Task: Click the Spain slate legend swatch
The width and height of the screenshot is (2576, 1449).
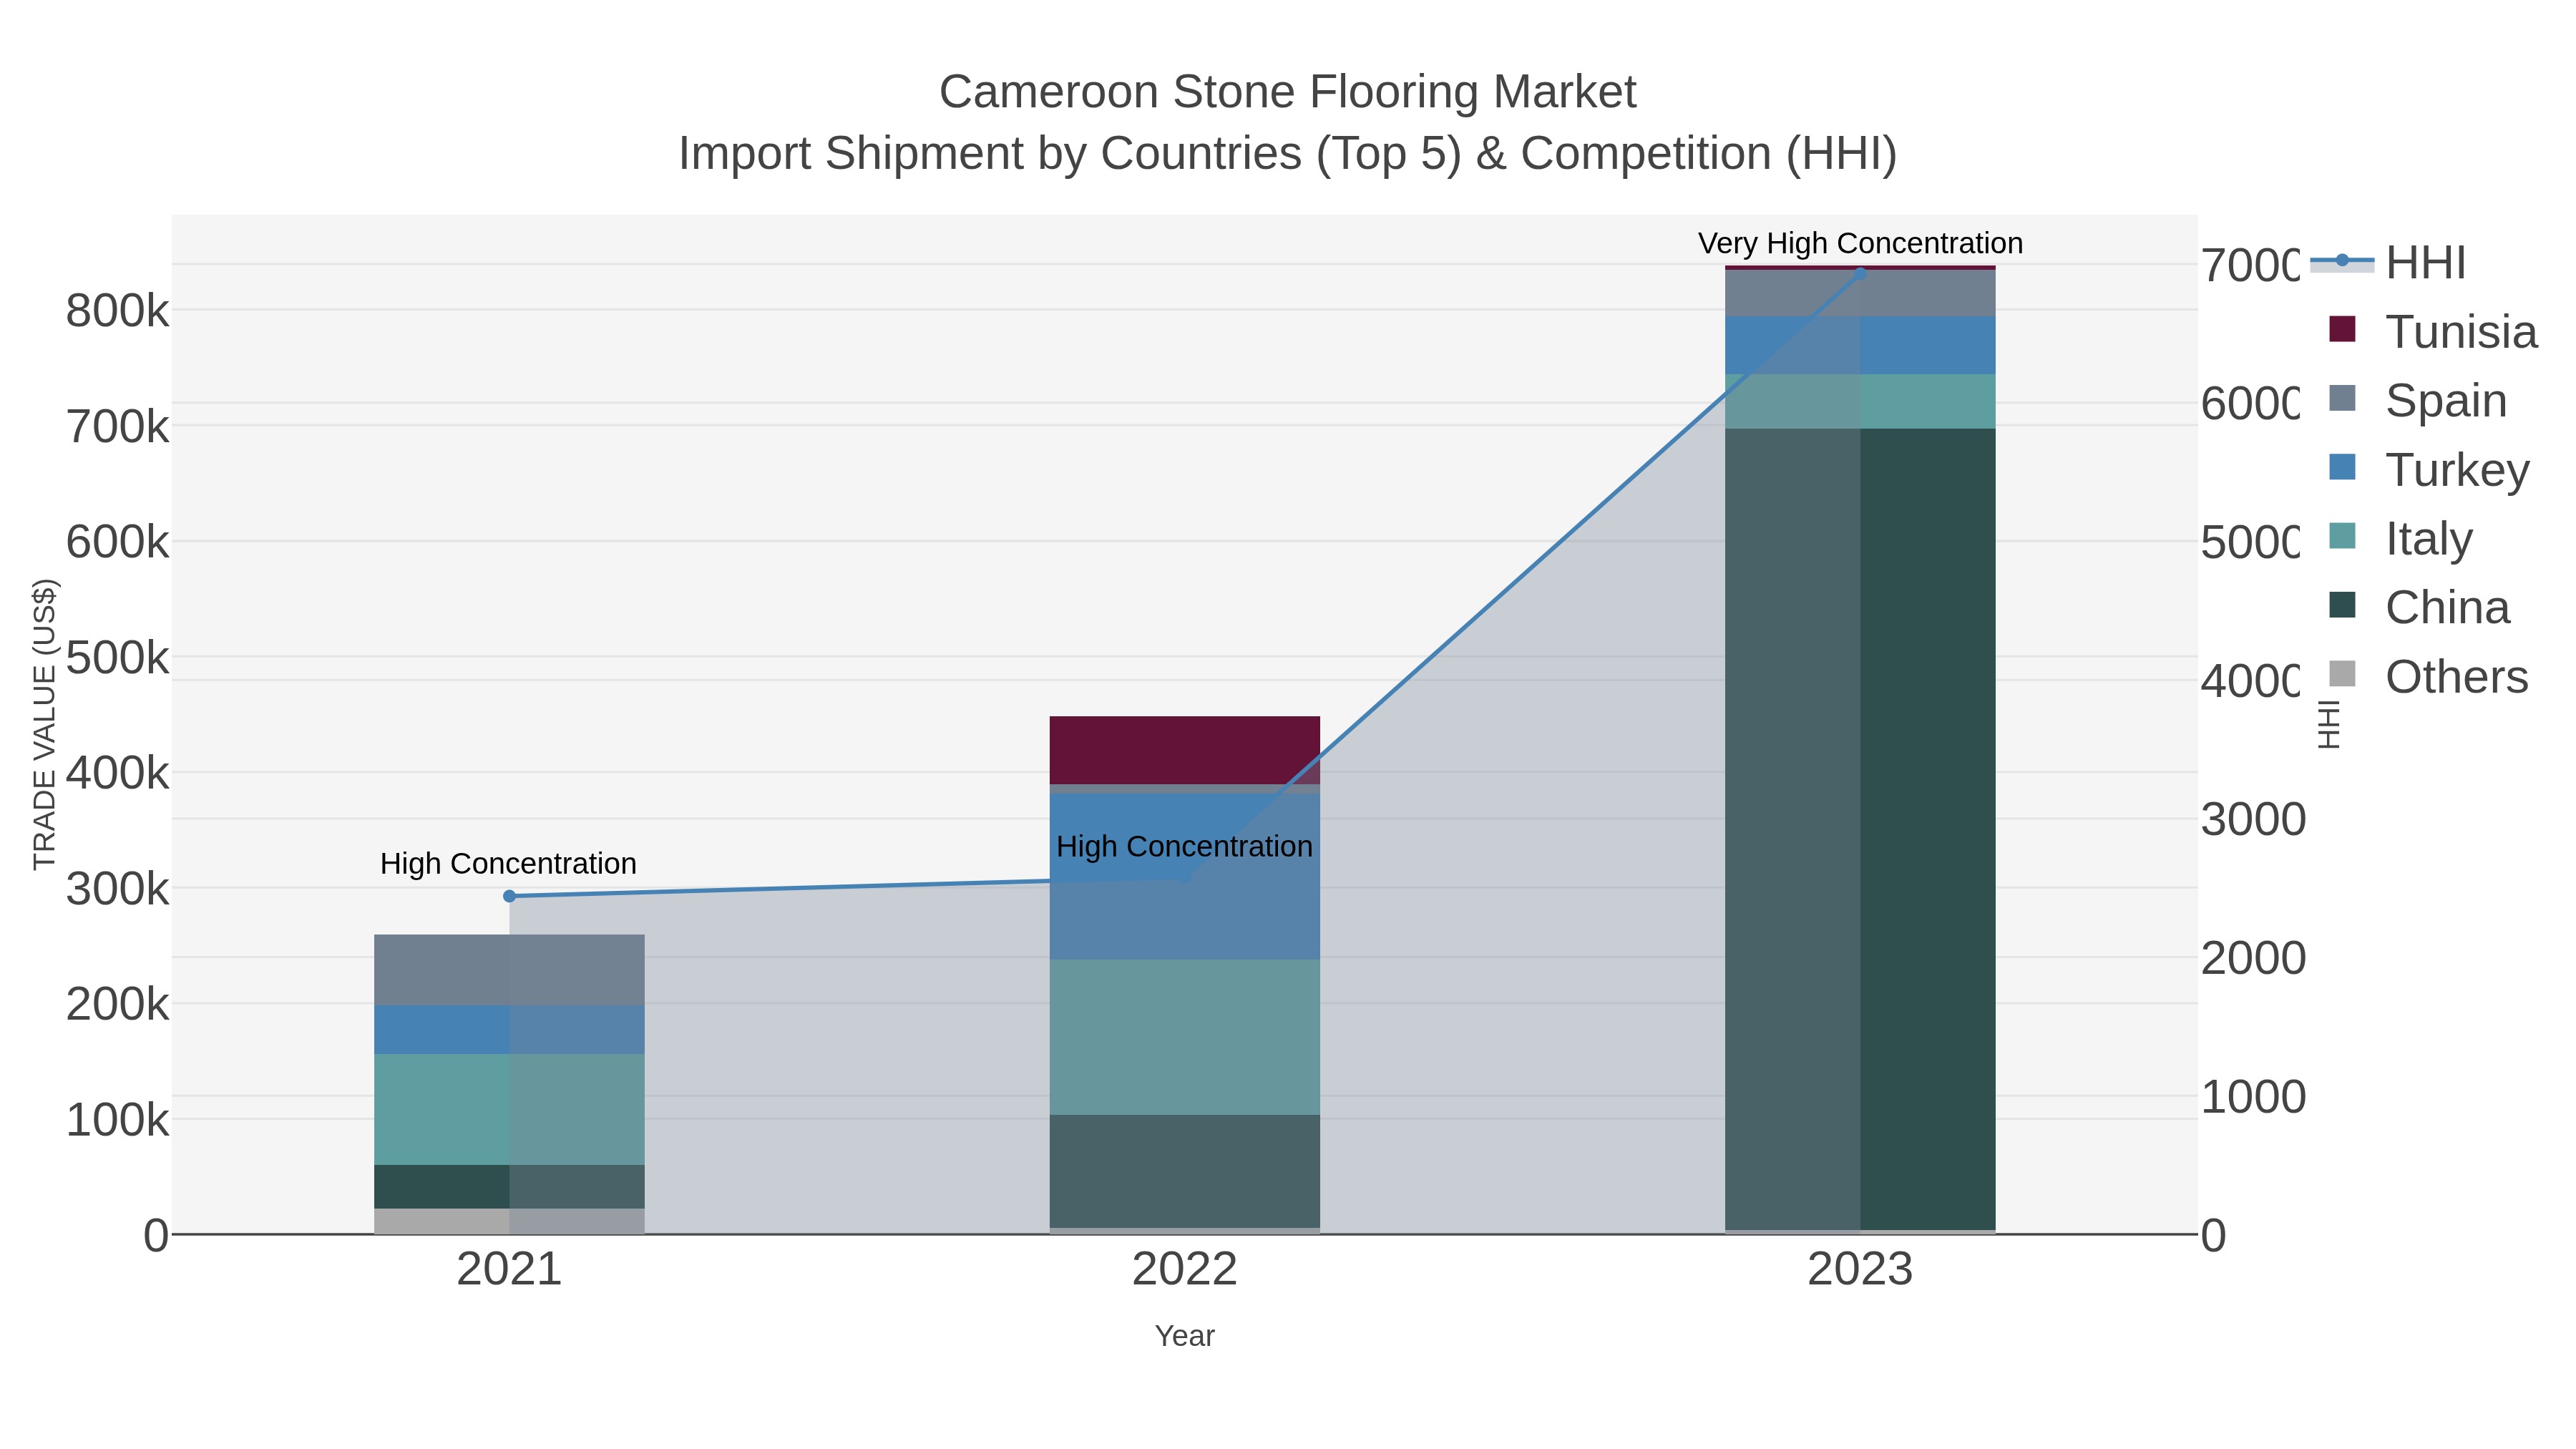Action: [x=2342, y=398]
